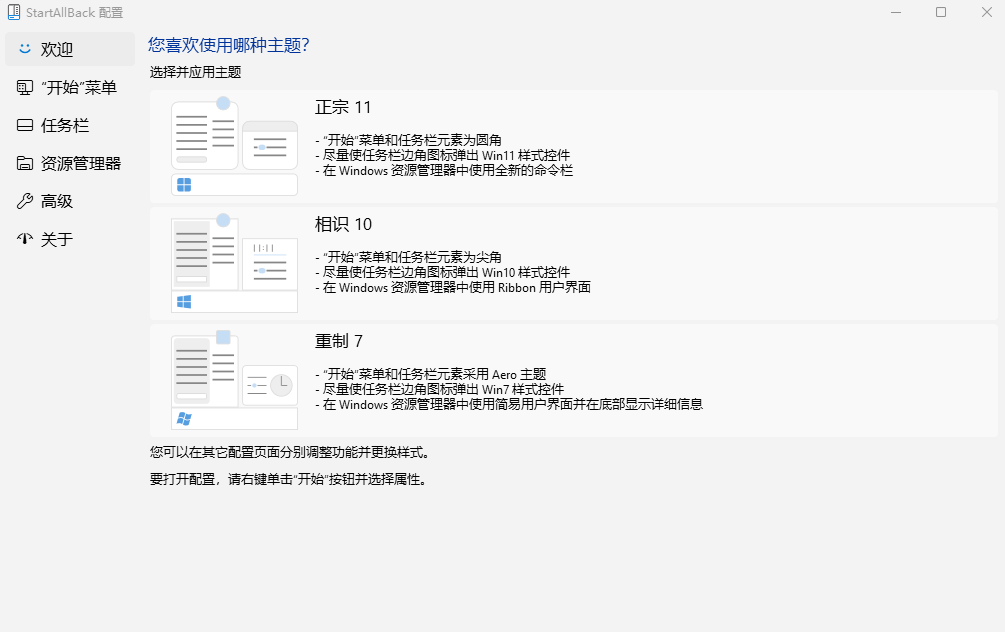Click the line about 元素为尖角
Image resolution: width=1005 pixels, height=632 pixels.
click(x=408, y=257)
